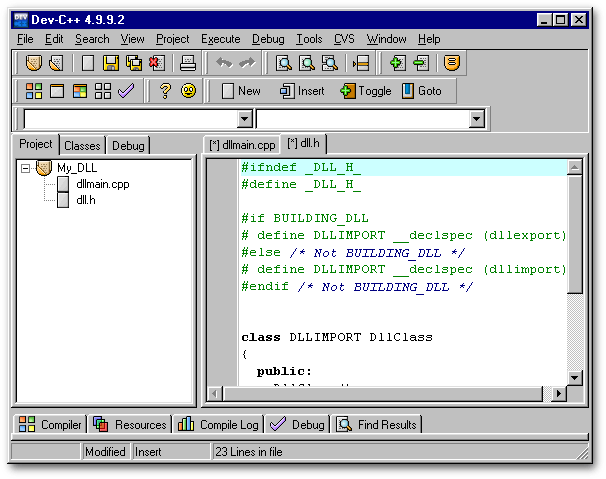
Task: Switch to the Classes panel tab
Action: coord(82,146)
